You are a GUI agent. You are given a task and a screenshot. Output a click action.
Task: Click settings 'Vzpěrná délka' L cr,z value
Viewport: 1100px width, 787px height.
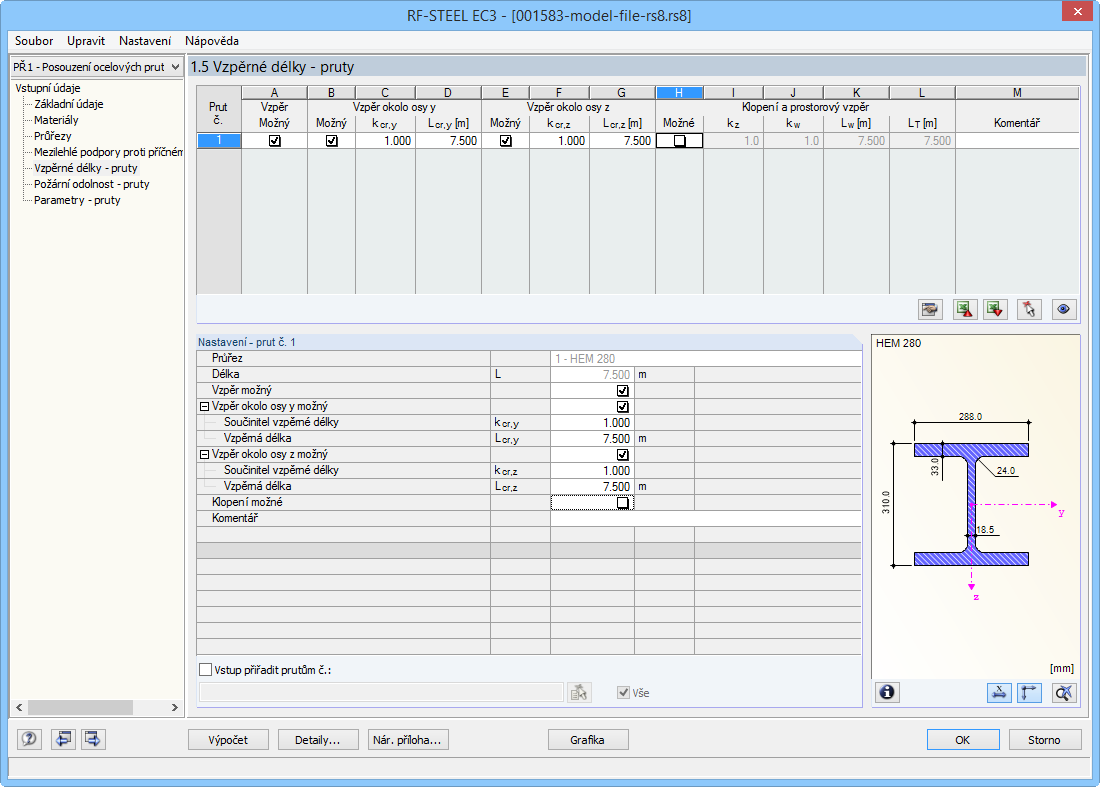(592, 487)
